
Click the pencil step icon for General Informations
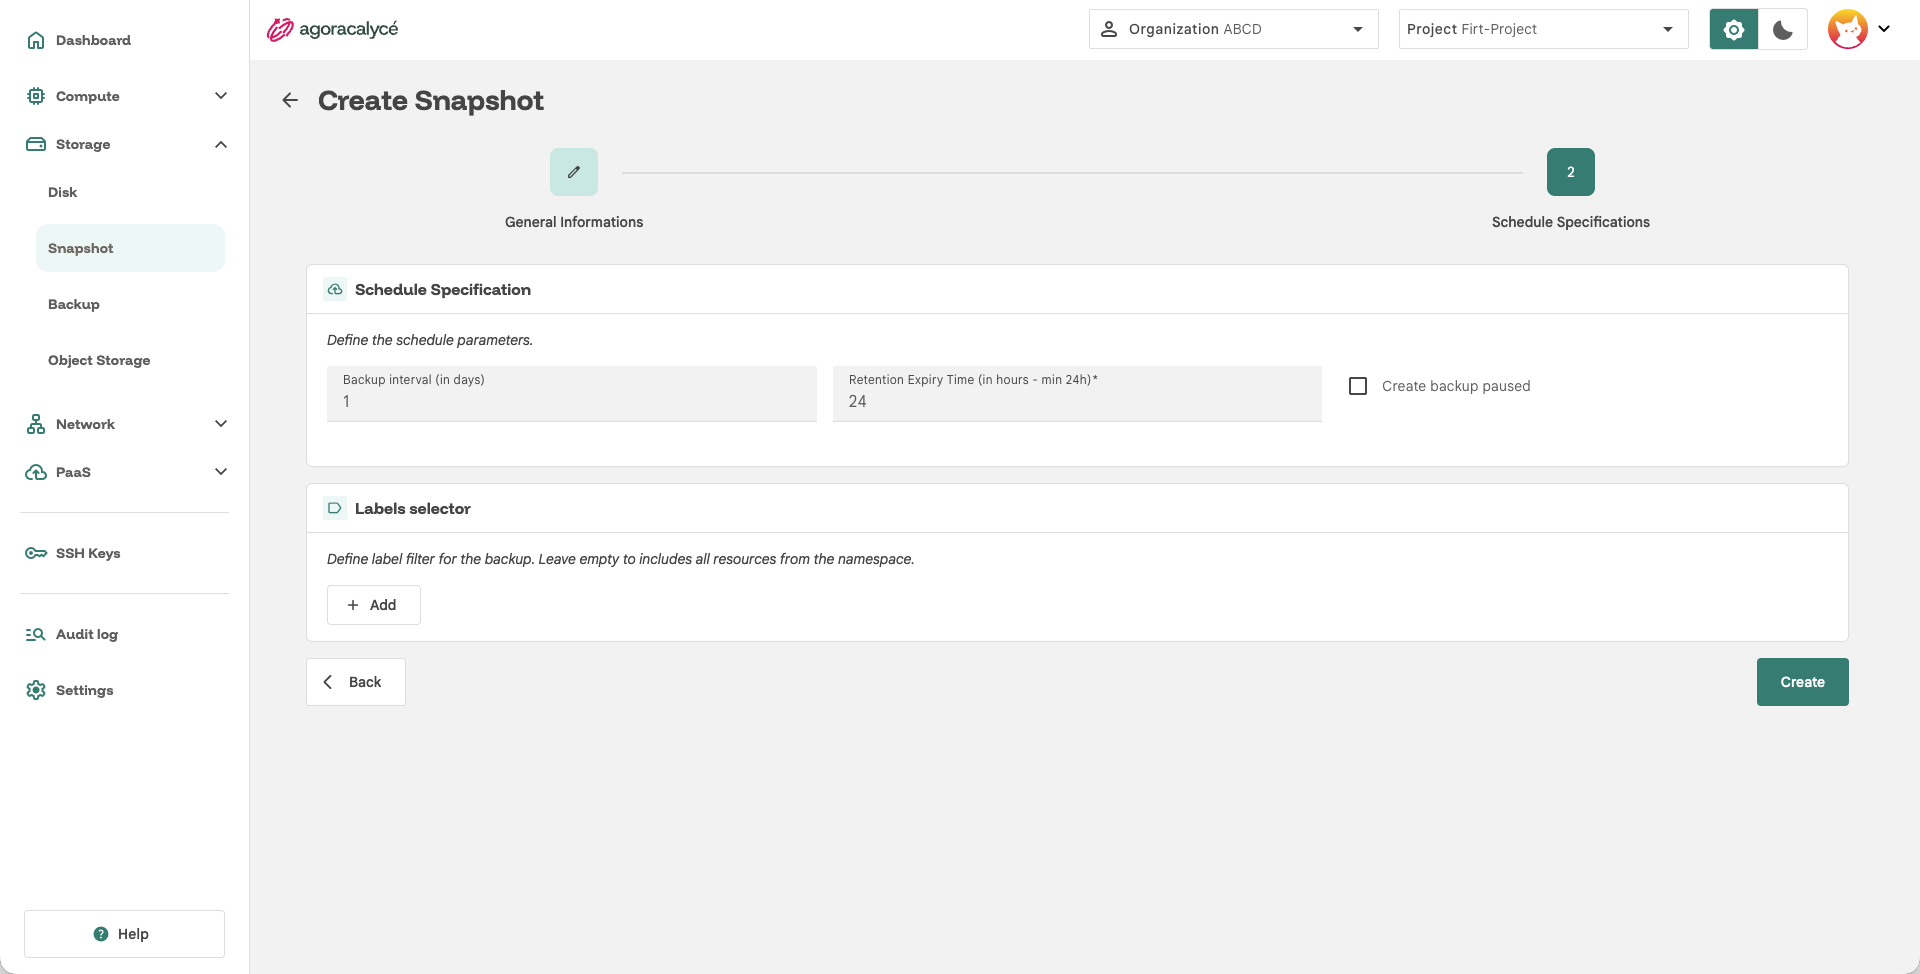pyautogui.click(x=574, y=172)
